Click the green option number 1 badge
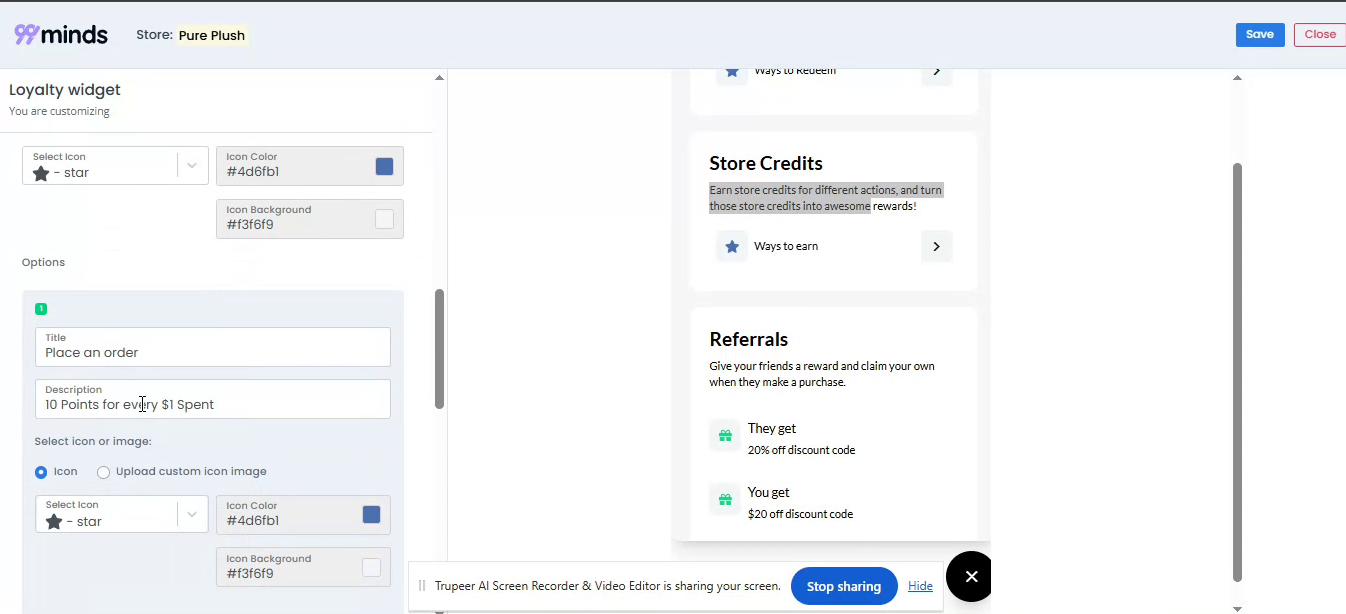 pyautogui.click(x=41, y=309)
